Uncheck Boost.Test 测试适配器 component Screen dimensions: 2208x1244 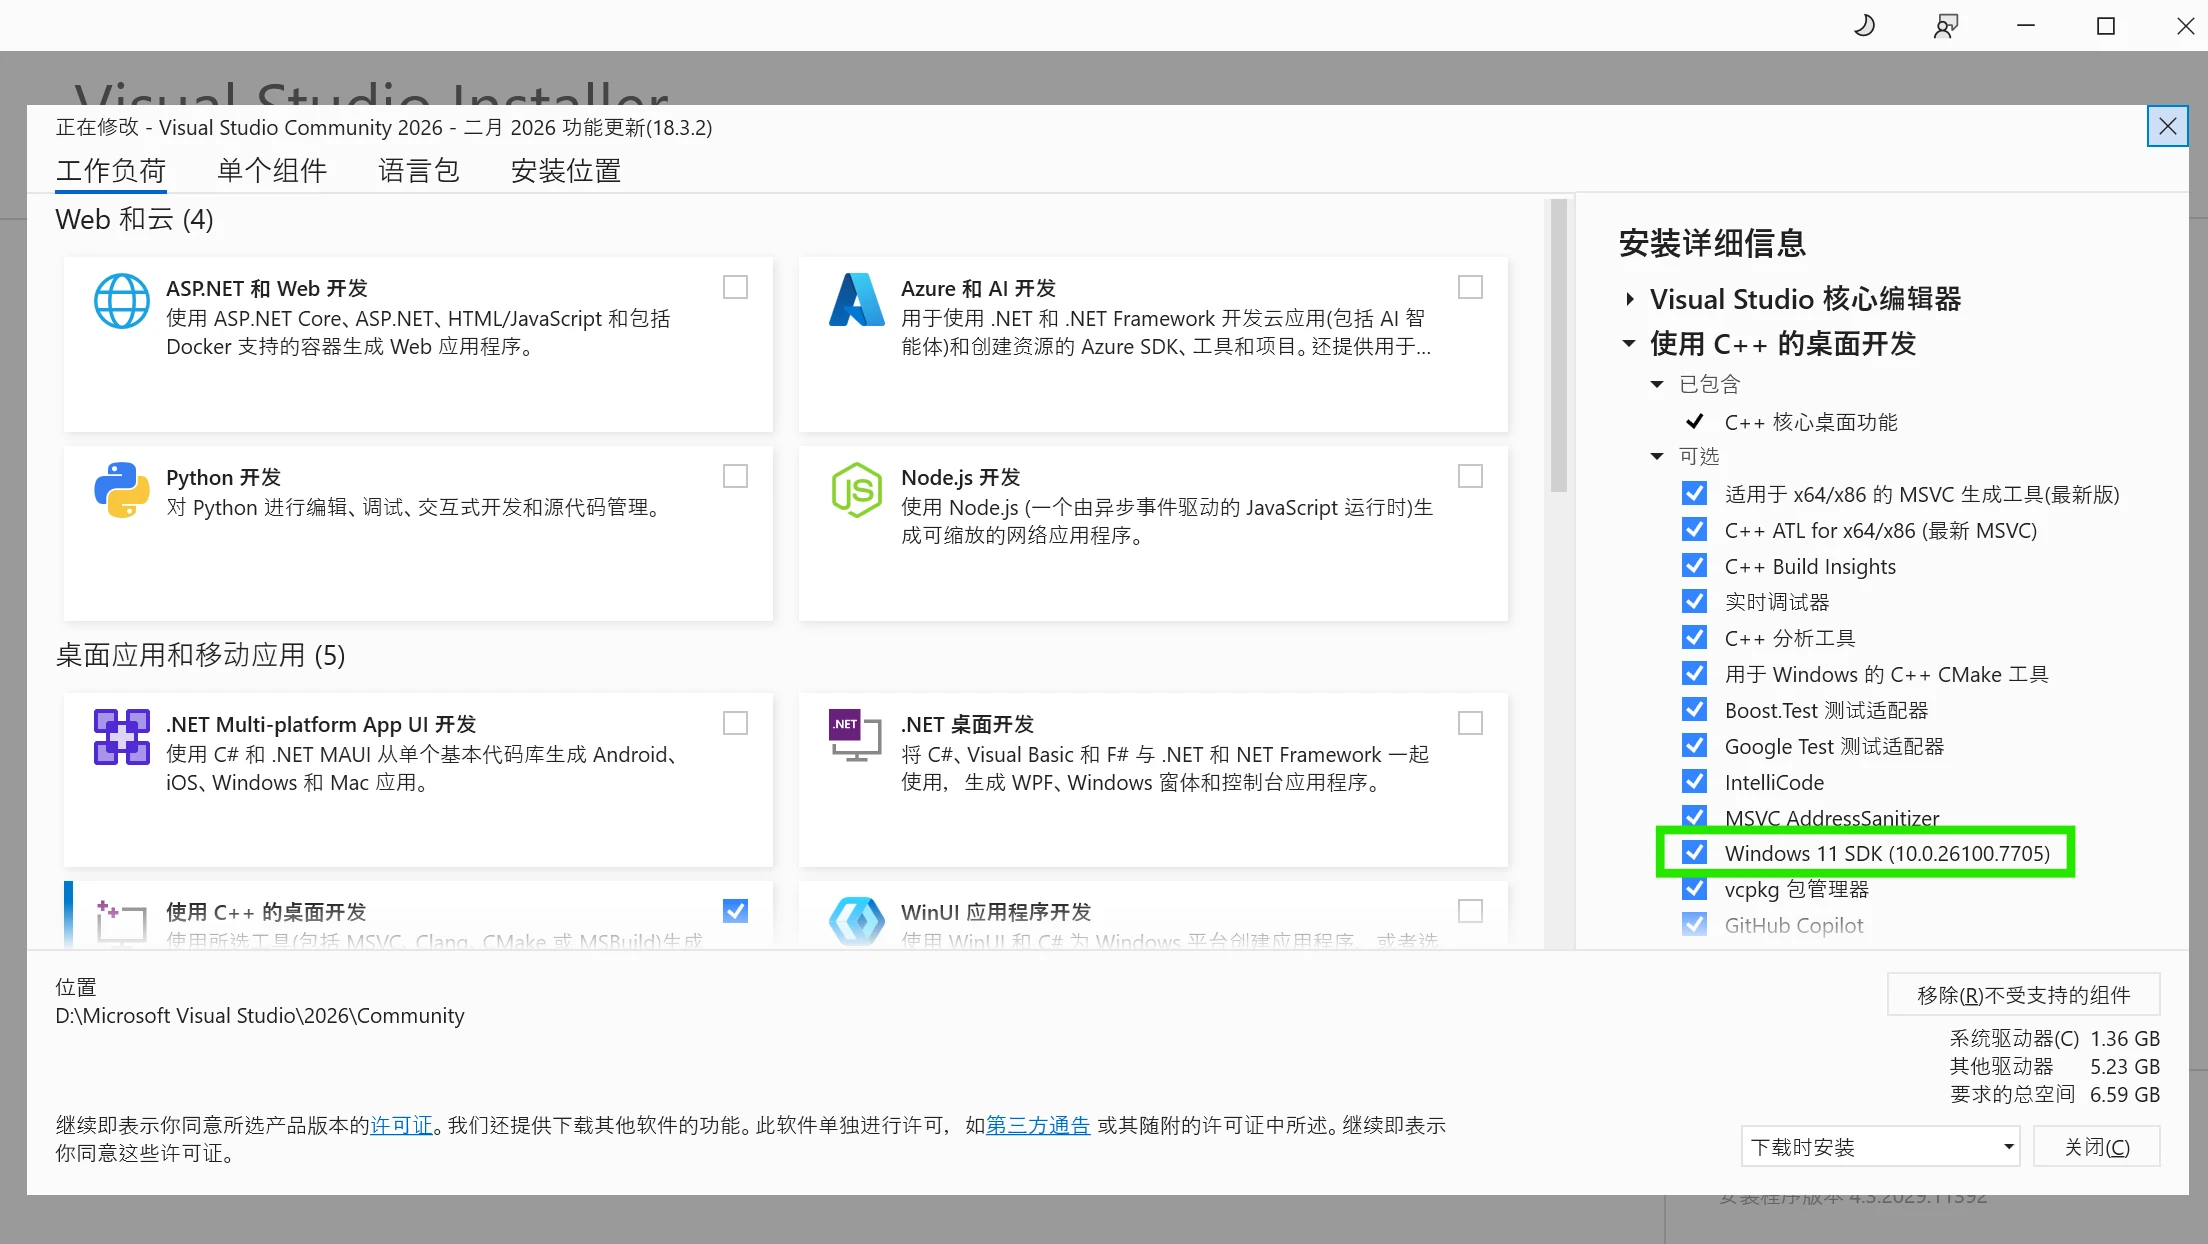tap(1694, 709)
